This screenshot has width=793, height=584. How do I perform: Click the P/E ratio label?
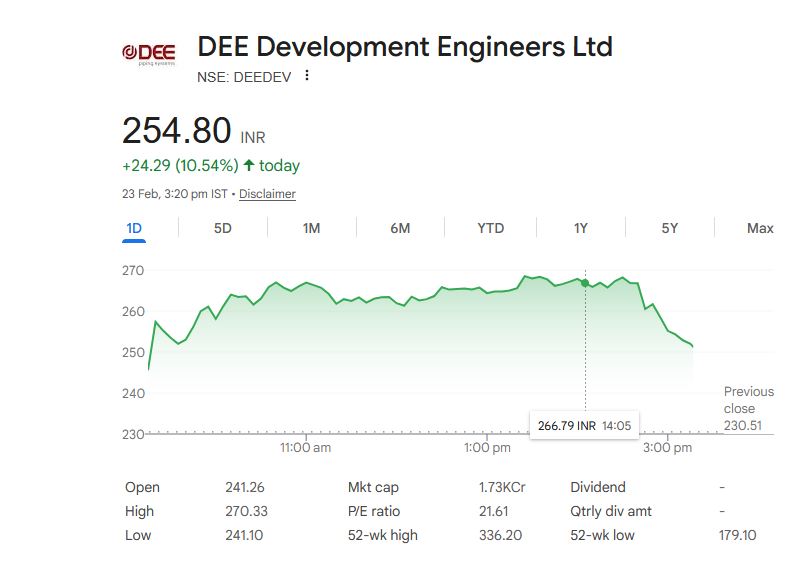coord(373,511)
